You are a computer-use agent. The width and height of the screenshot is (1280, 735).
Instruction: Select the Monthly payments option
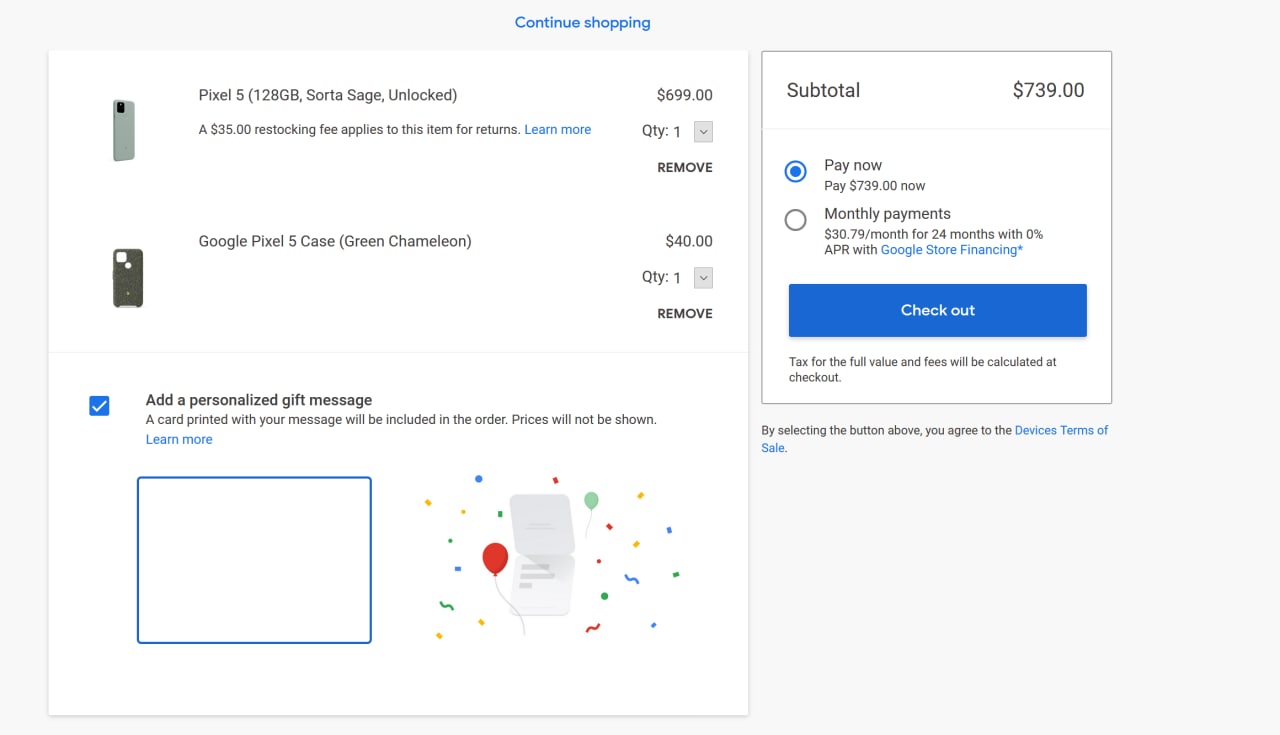(x=796, y=220)
